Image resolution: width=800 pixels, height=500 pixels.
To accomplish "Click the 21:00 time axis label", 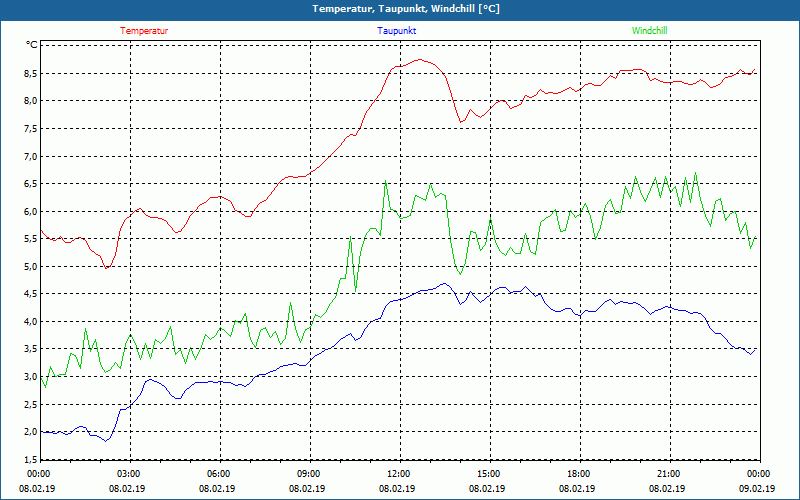I will pyautogui.click(x=670, y=474).
